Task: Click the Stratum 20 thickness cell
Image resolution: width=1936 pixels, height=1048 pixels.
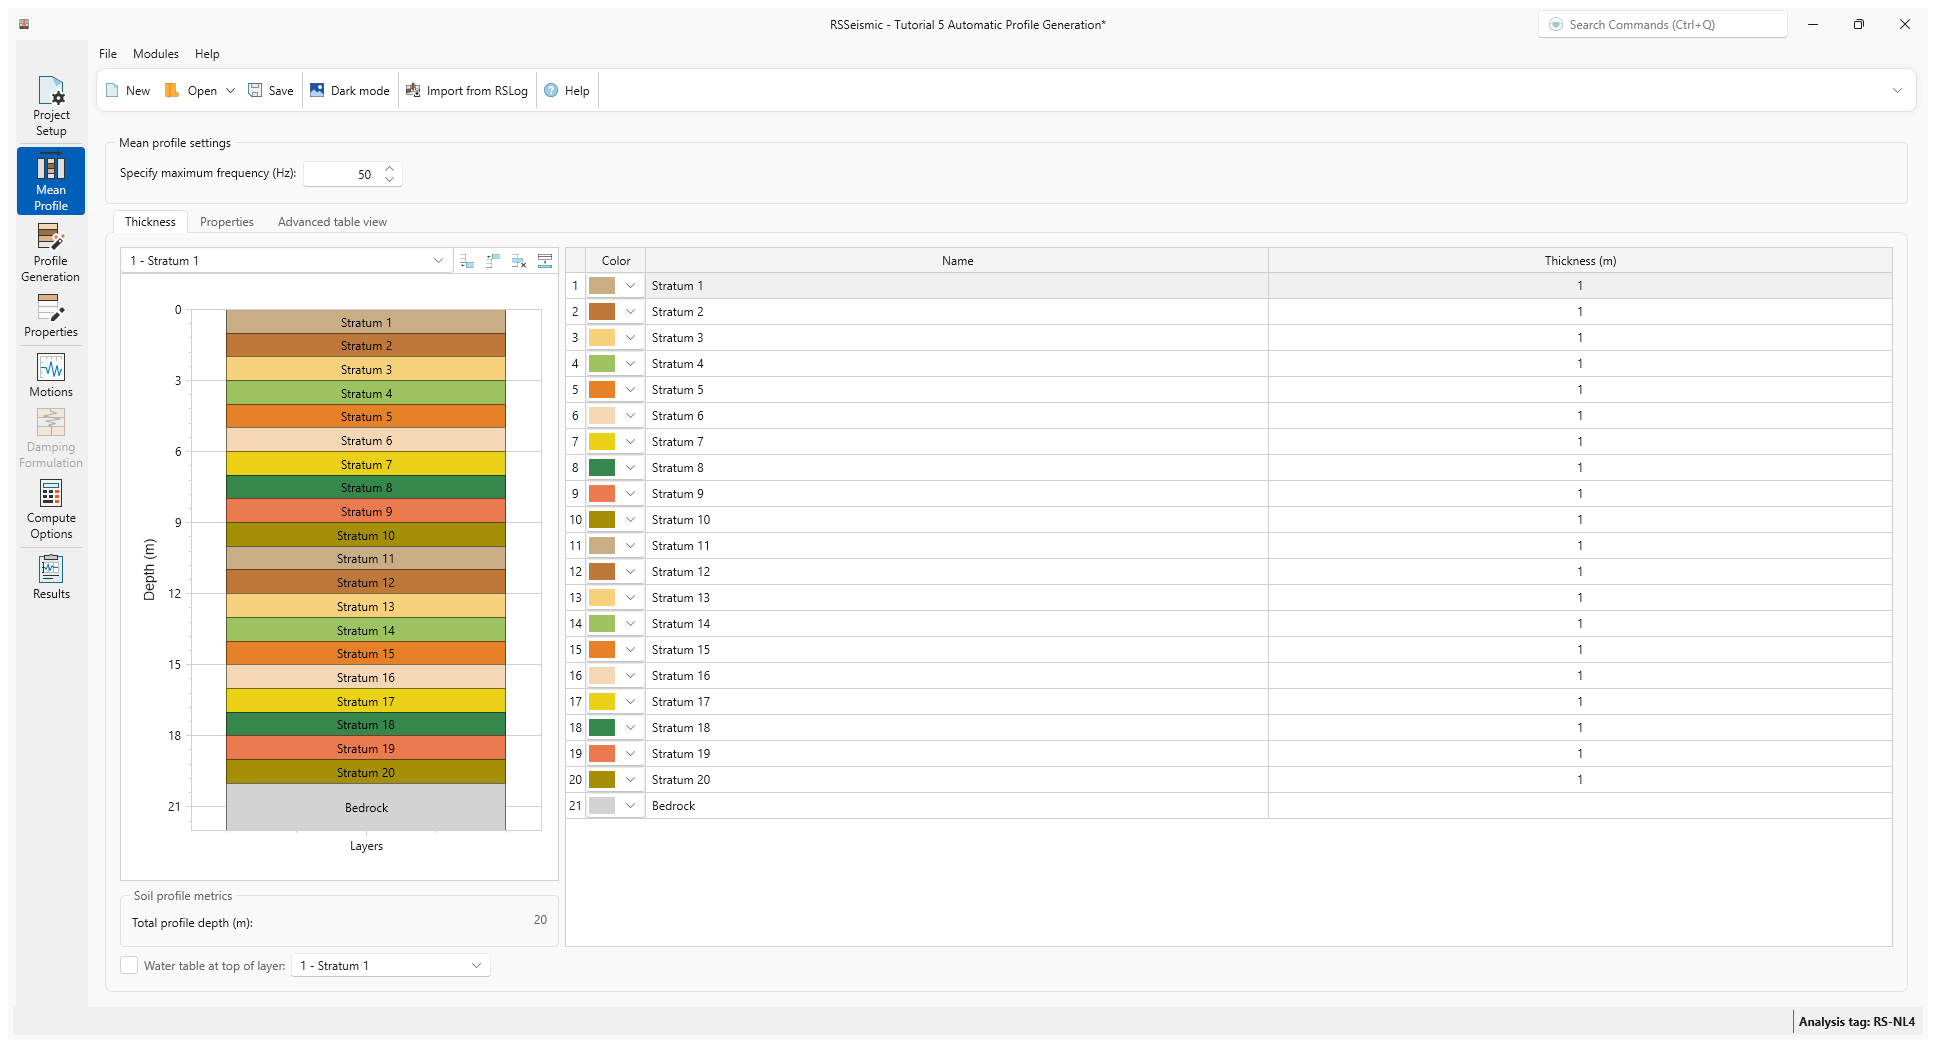Action: (x=1580, y=780)
